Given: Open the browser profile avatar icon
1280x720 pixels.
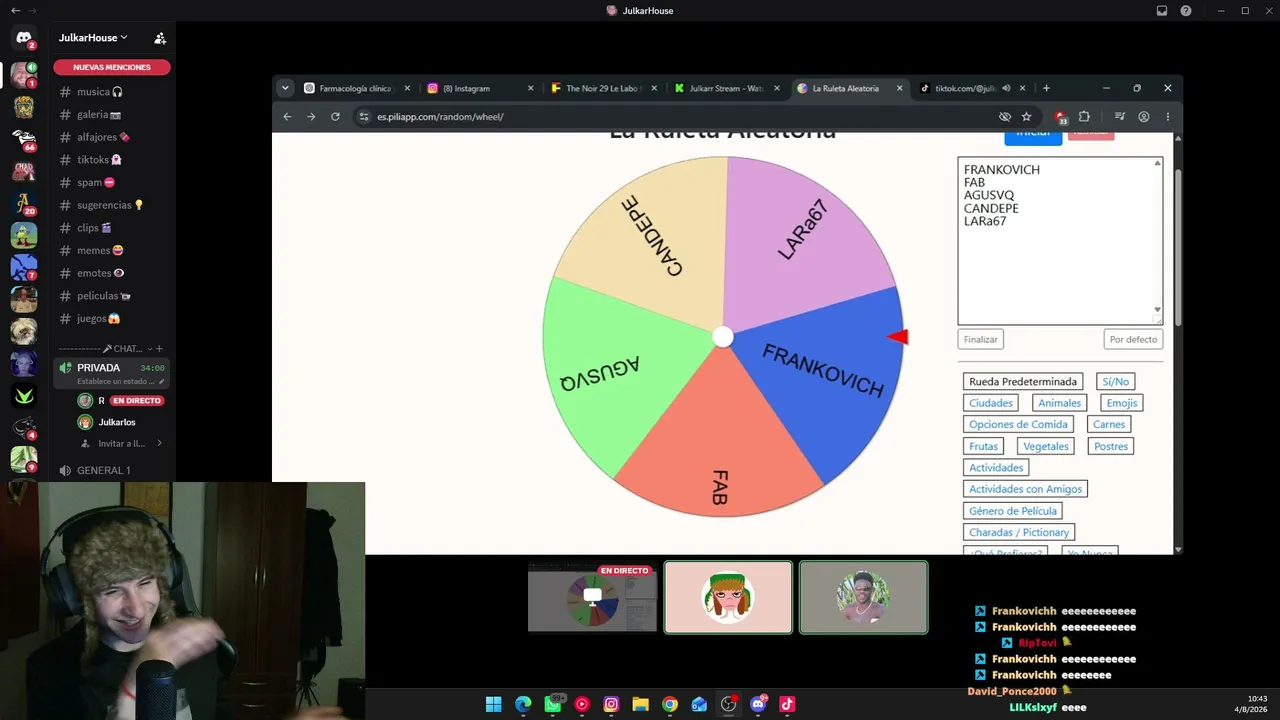Looking at the screenshot, I should point(1144,117).
